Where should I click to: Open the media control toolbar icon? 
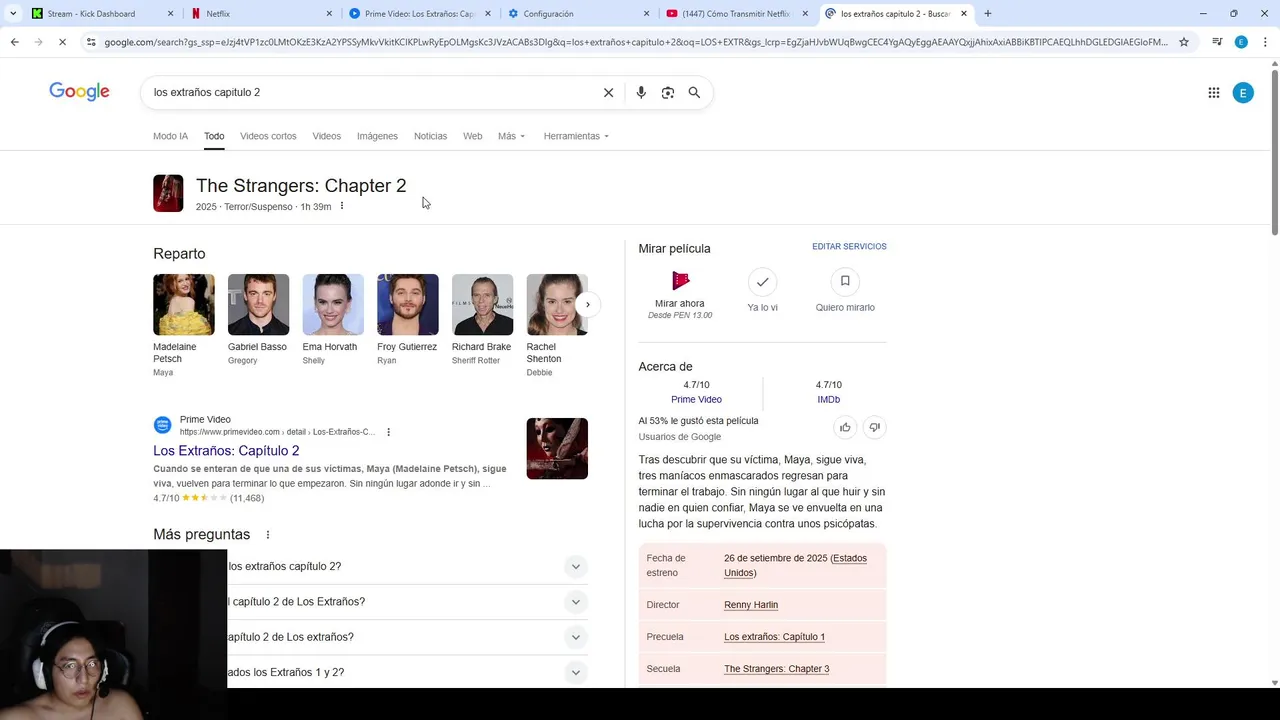tap(1217, 42)
